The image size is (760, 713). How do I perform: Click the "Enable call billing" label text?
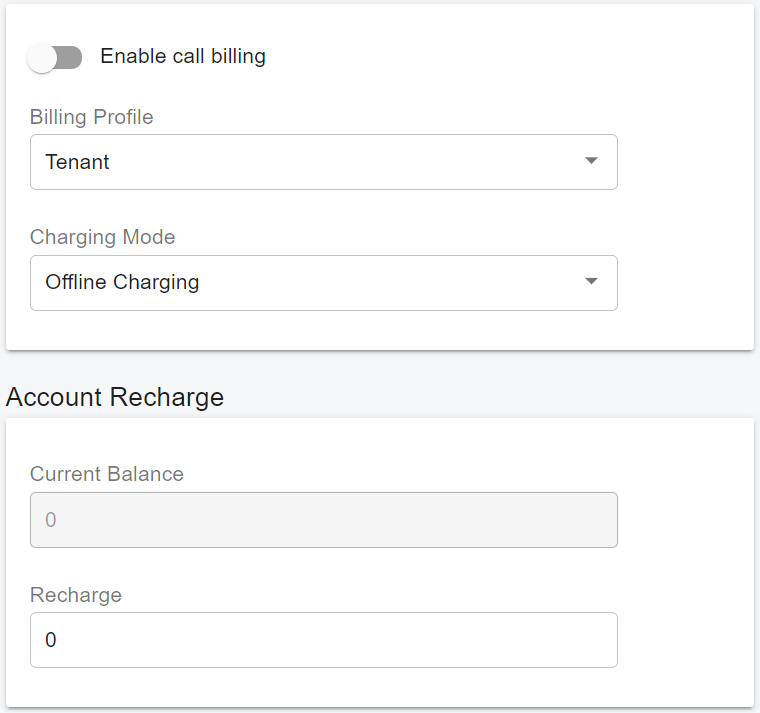(x=183, y=56)
